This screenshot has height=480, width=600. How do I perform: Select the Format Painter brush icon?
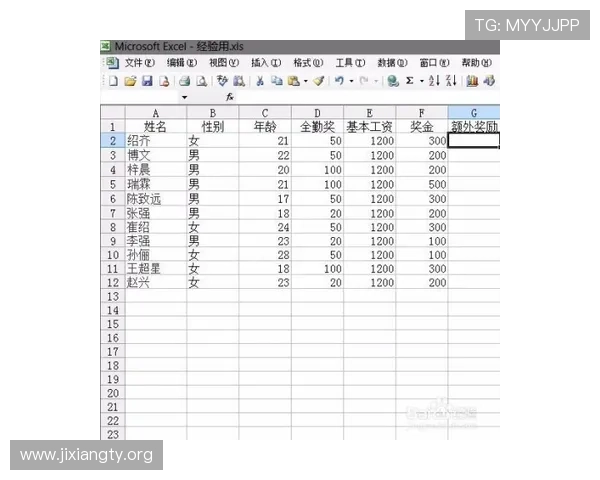pos(319,81)
